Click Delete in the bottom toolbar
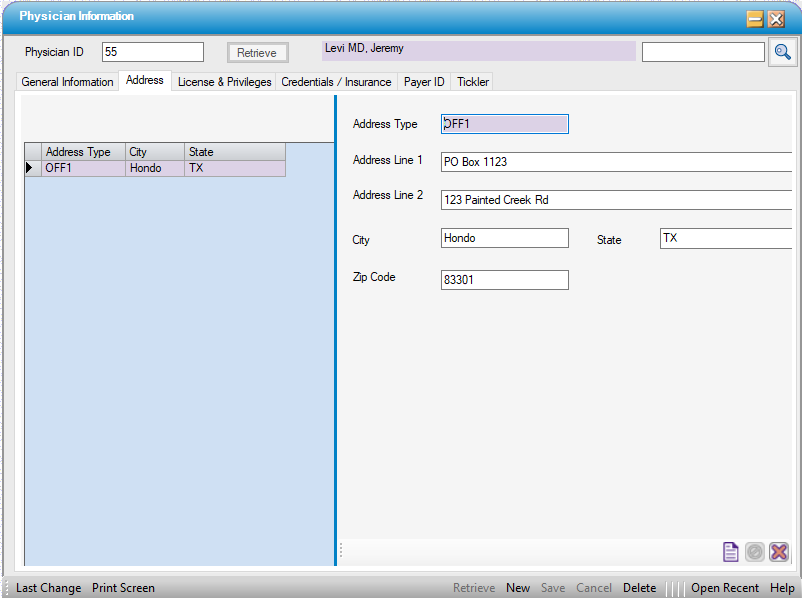This screenshot has width=802, height=598. pyautogui.click(x=639, y=588)
